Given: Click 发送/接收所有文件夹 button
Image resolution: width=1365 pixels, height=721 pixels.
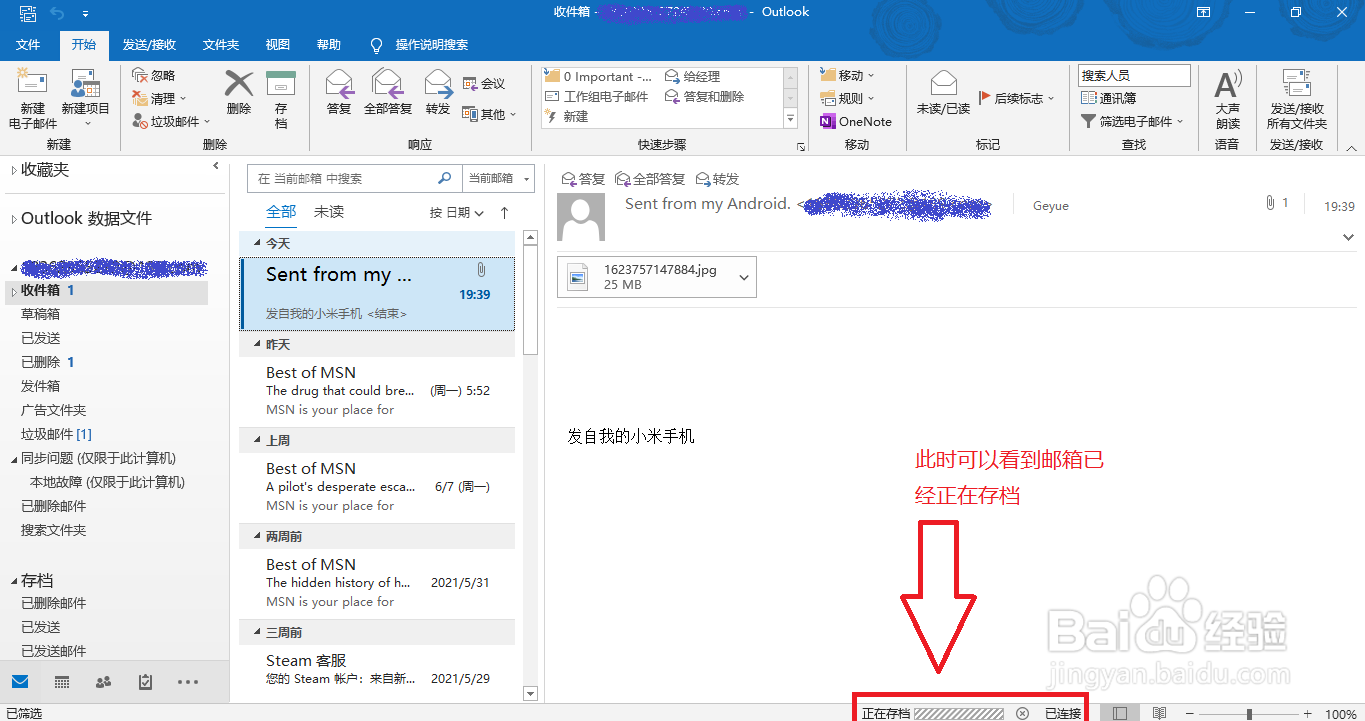Looking at the screenshot, I should click(x=1296, y=100).
